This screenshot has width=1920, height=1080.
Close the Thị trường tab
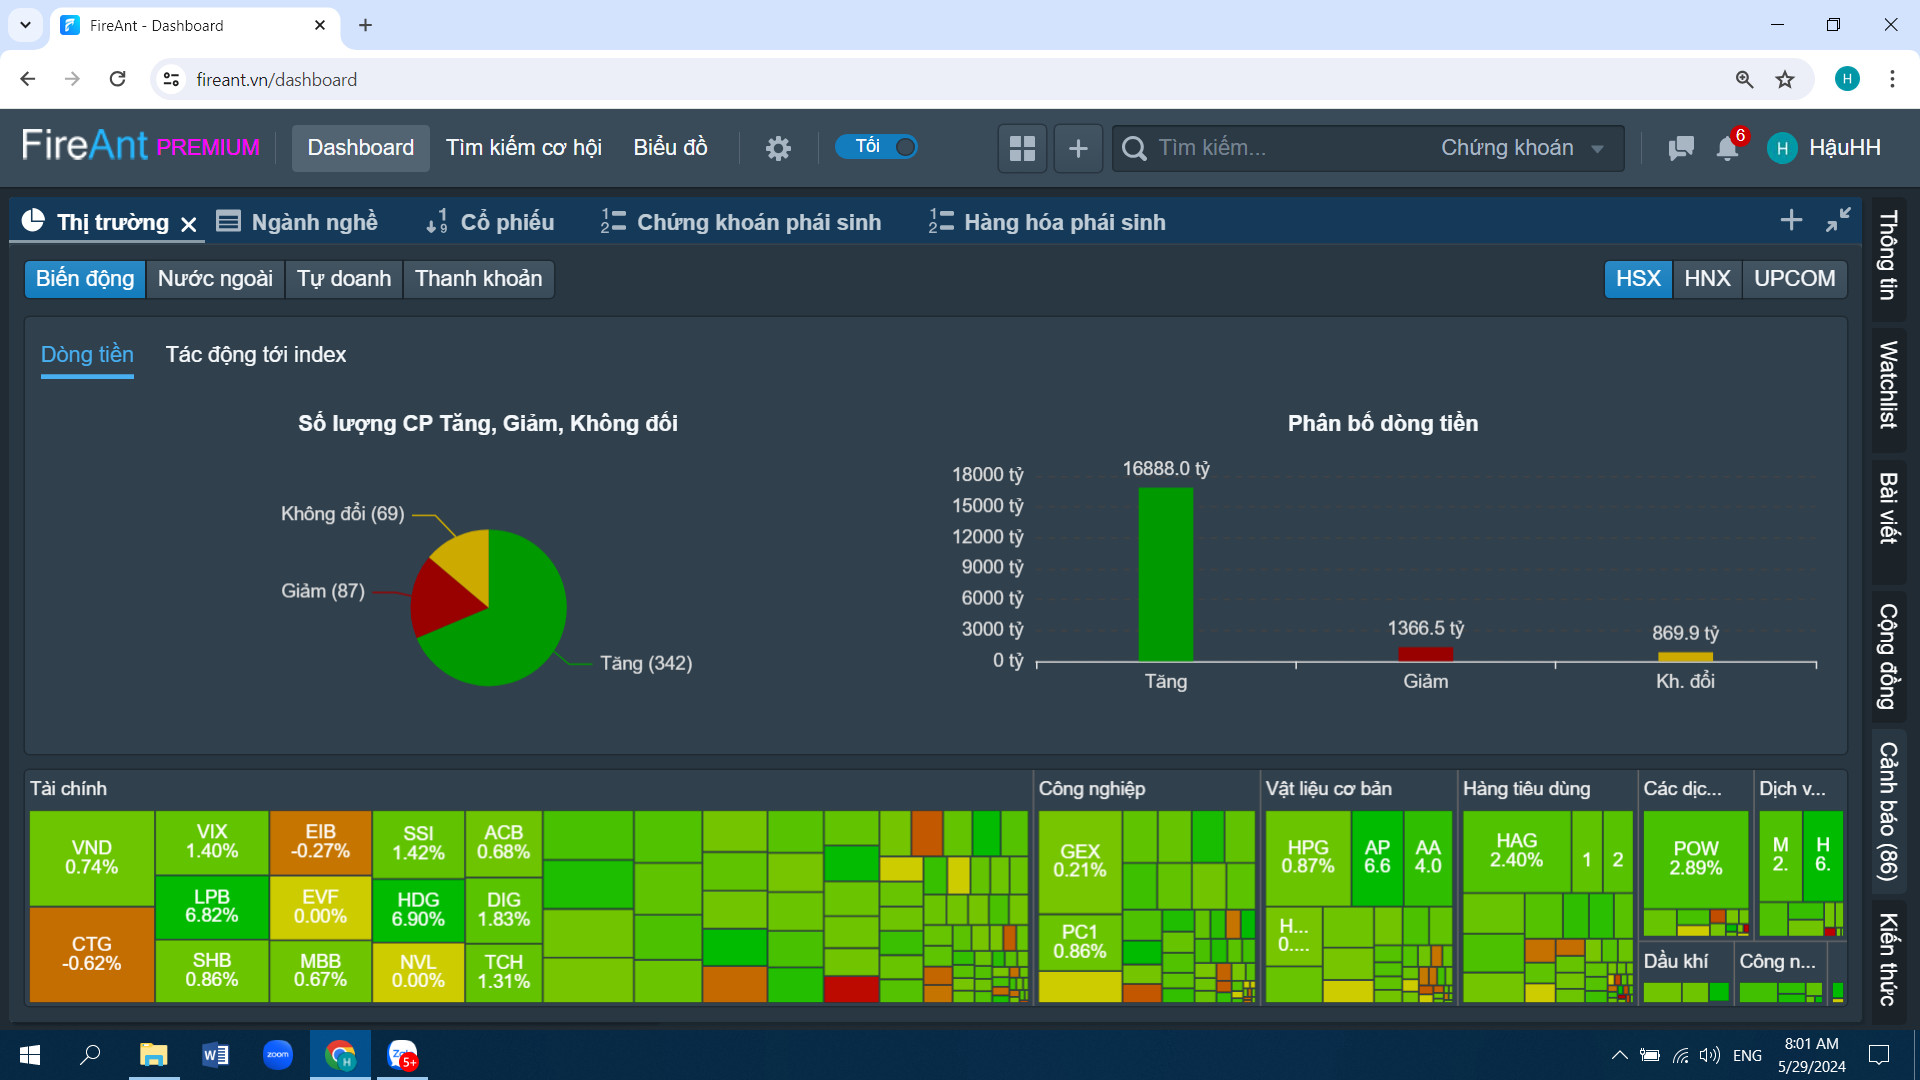point(188,224)
